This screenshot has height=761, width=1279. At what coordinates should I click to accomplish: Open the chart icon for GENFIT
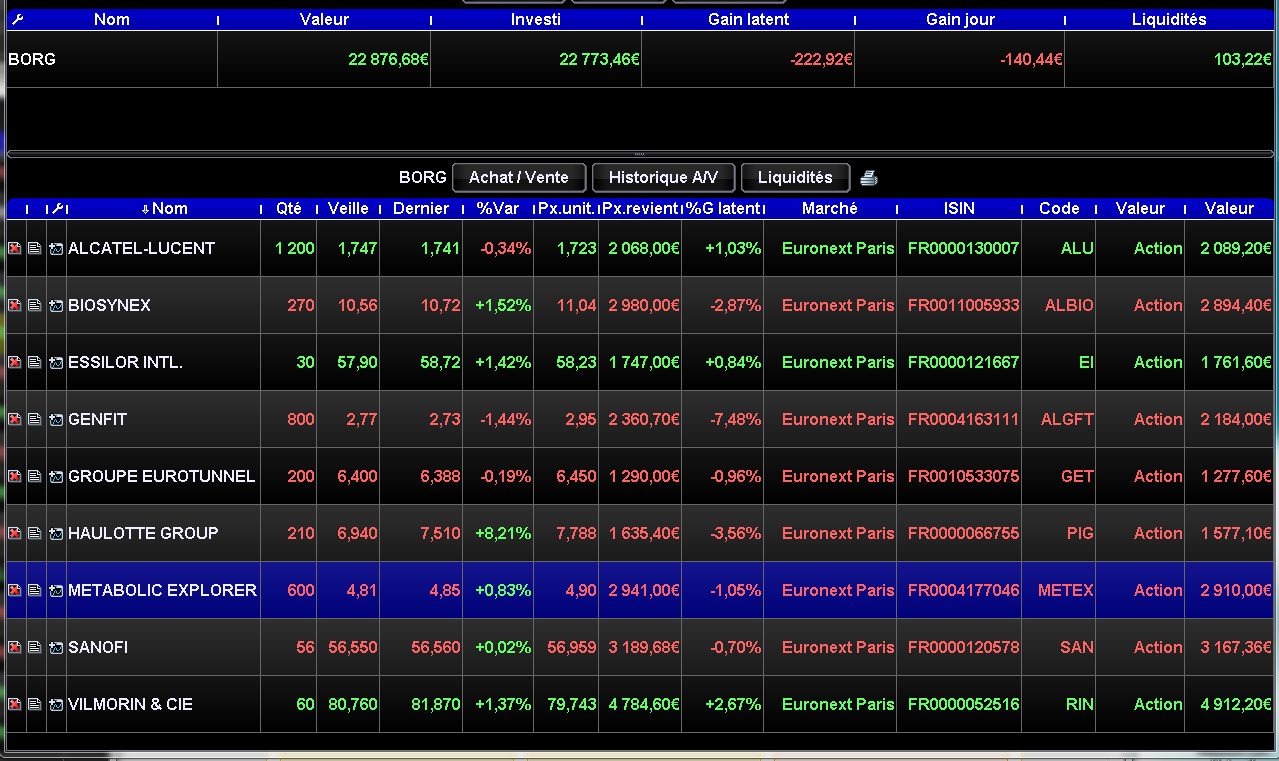click(x=56, y=419)
